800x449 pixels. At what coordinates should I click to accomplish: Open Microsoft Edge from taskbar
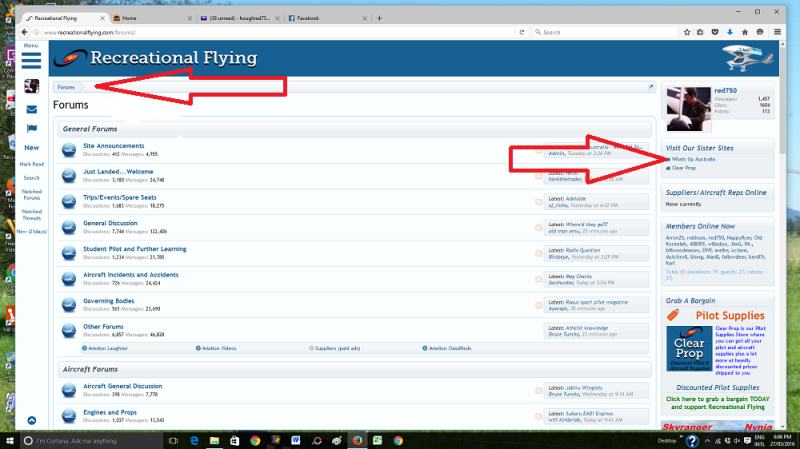(194, 441)
